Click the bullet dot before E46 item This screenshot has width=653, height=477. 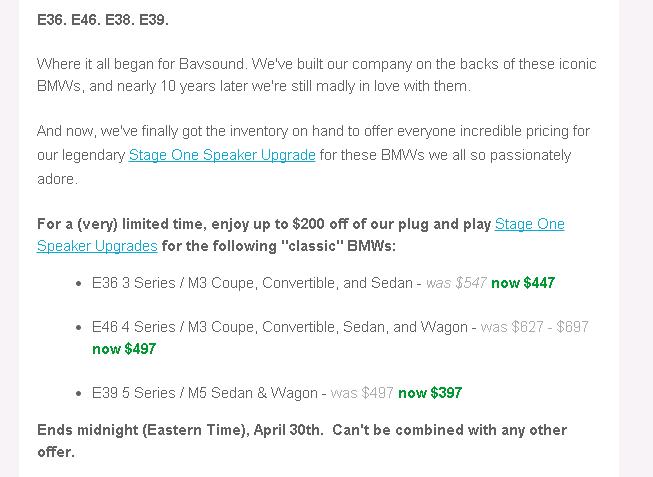(79, 328)
